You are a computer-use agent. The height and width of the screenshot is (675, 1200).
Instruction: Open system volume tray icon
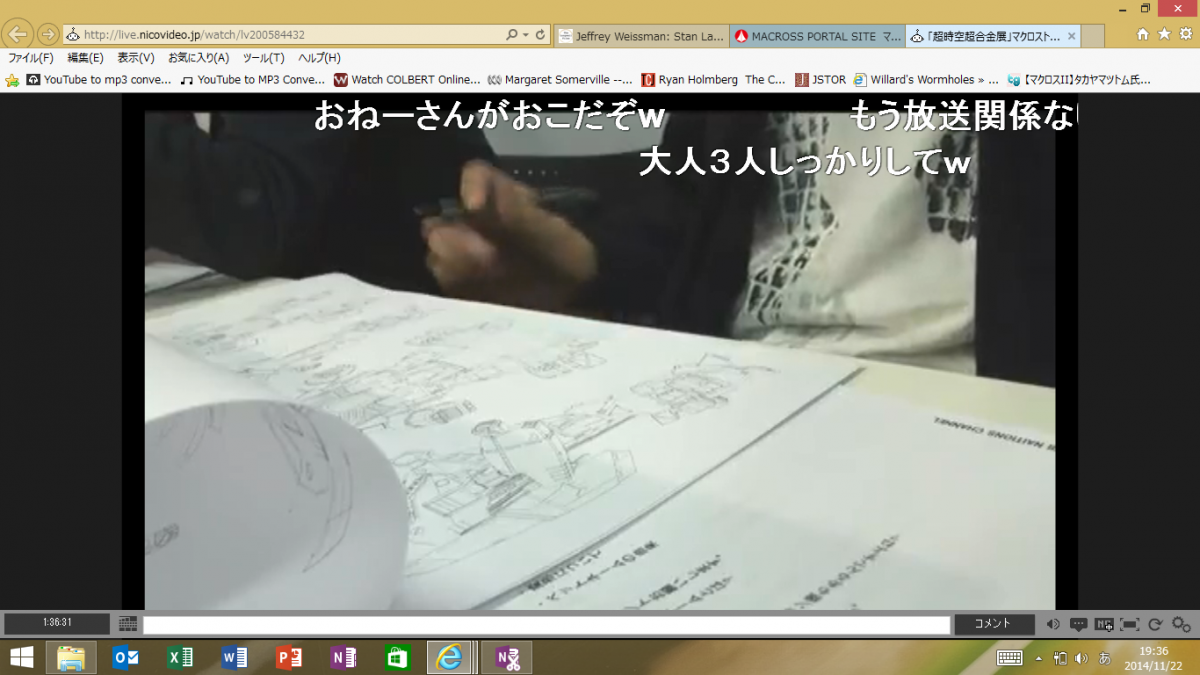pos(1081,658)
